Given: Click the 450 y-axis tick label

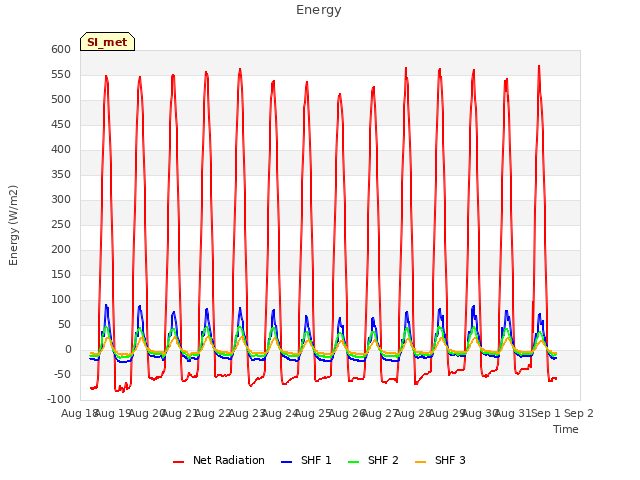Looking at the screenshot, I should [x=61, y=124].
